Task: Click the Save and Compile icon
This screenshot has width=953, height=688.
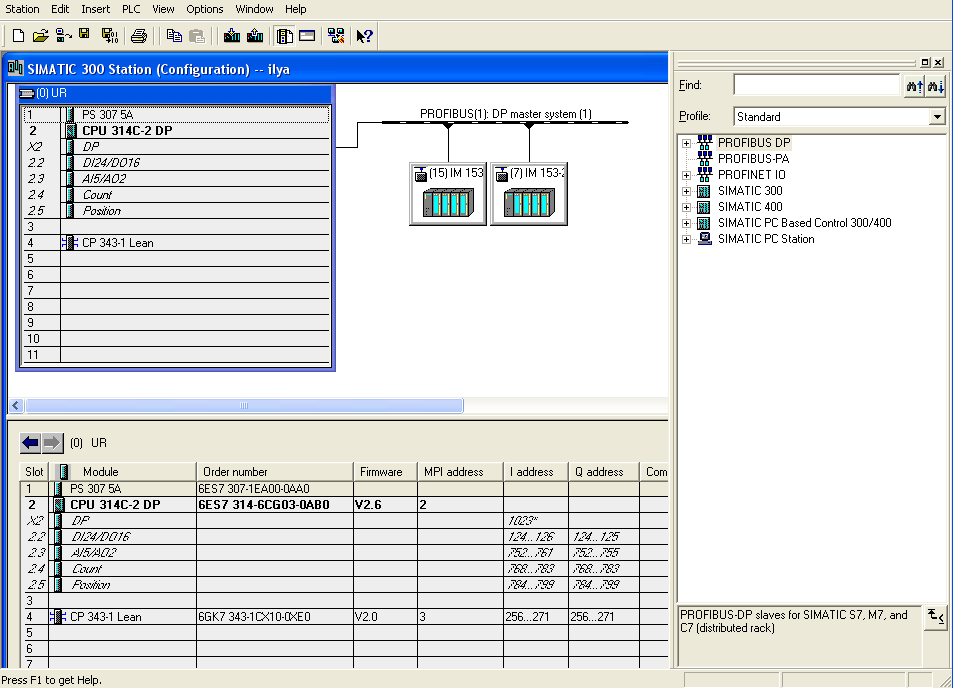Action: point(109,36)
